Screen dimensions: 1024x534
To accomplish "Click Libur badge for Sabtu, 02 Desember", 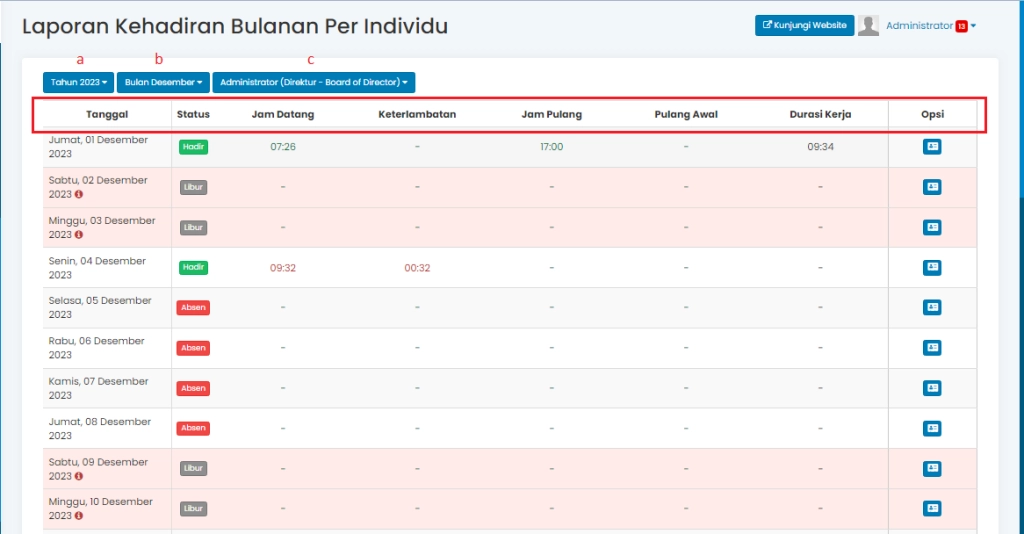I will point(193,187).
